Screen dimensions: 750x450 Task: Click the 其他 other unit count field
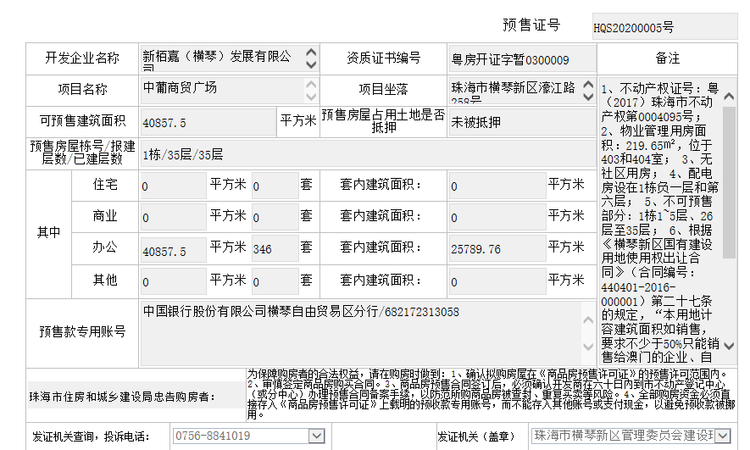(275, 282)
